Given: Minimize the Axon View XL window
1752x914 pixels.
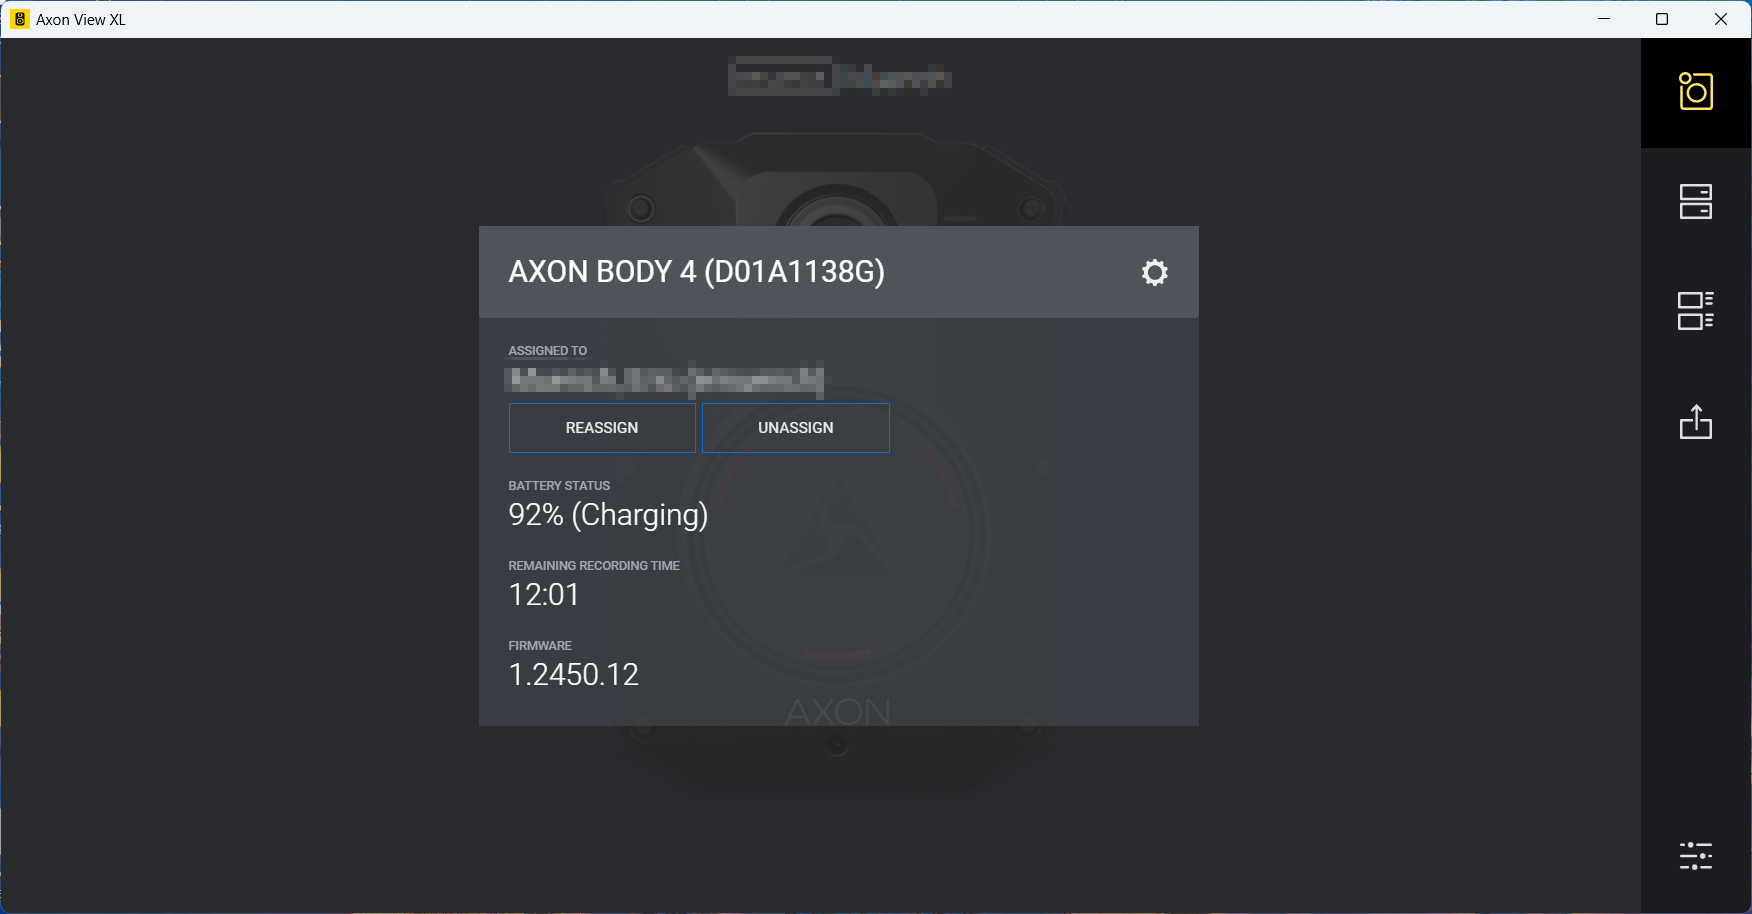Looking at the screenshot, I should click(1604, 19).
